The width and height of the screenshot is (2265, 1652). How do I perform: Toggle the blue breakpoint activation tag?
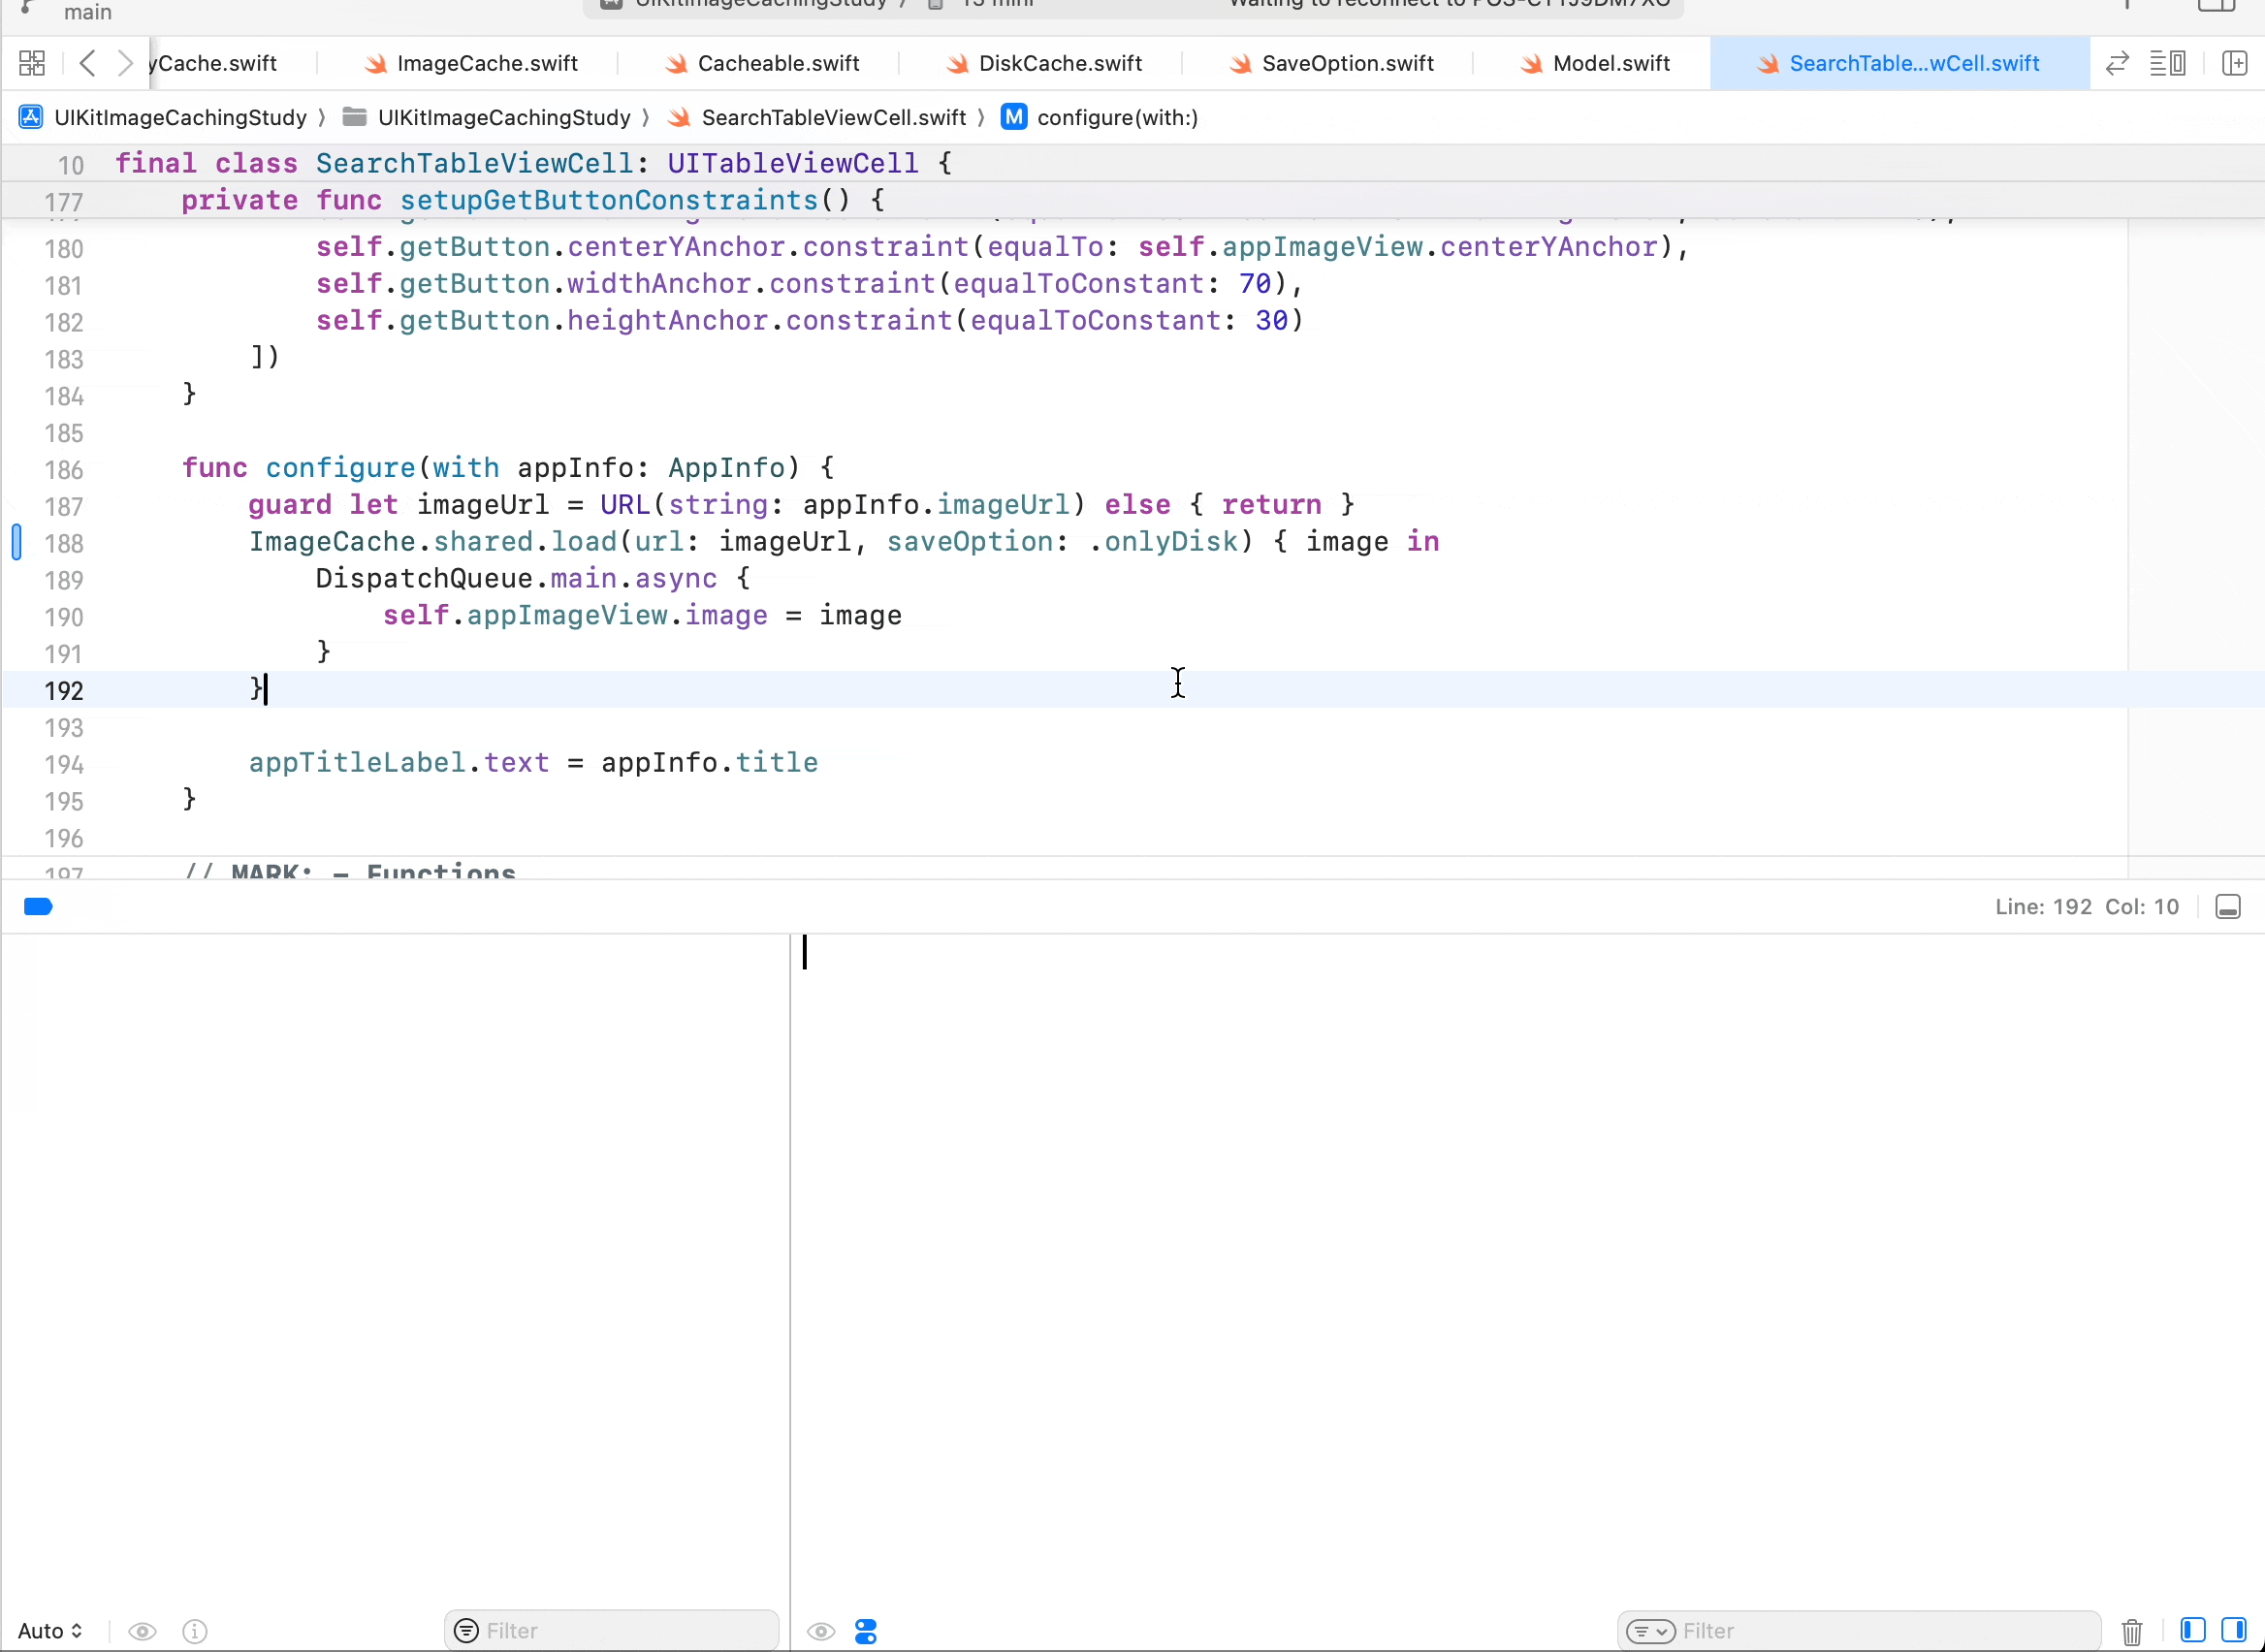(38, 907)
